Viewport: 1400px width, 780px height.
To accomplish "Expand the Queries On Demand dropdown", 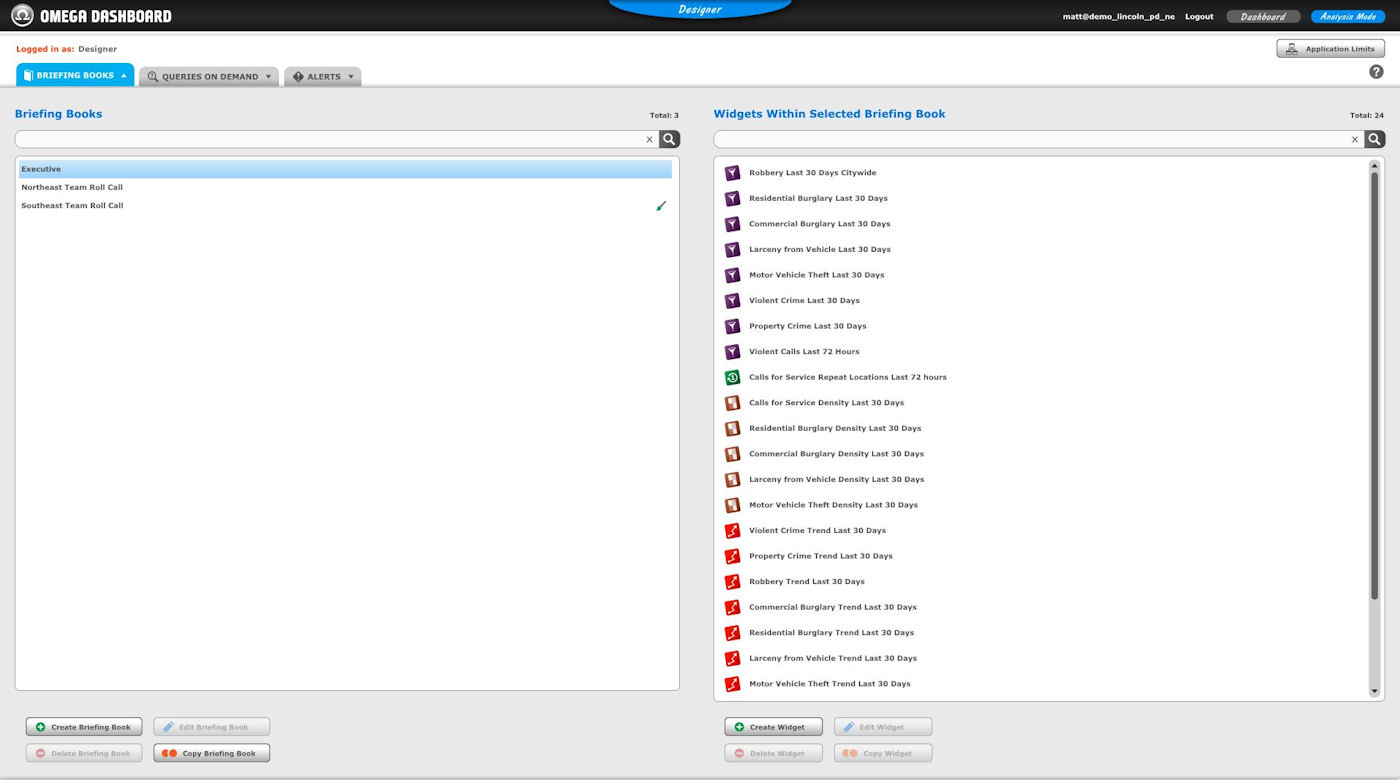I will pos(209,77).
